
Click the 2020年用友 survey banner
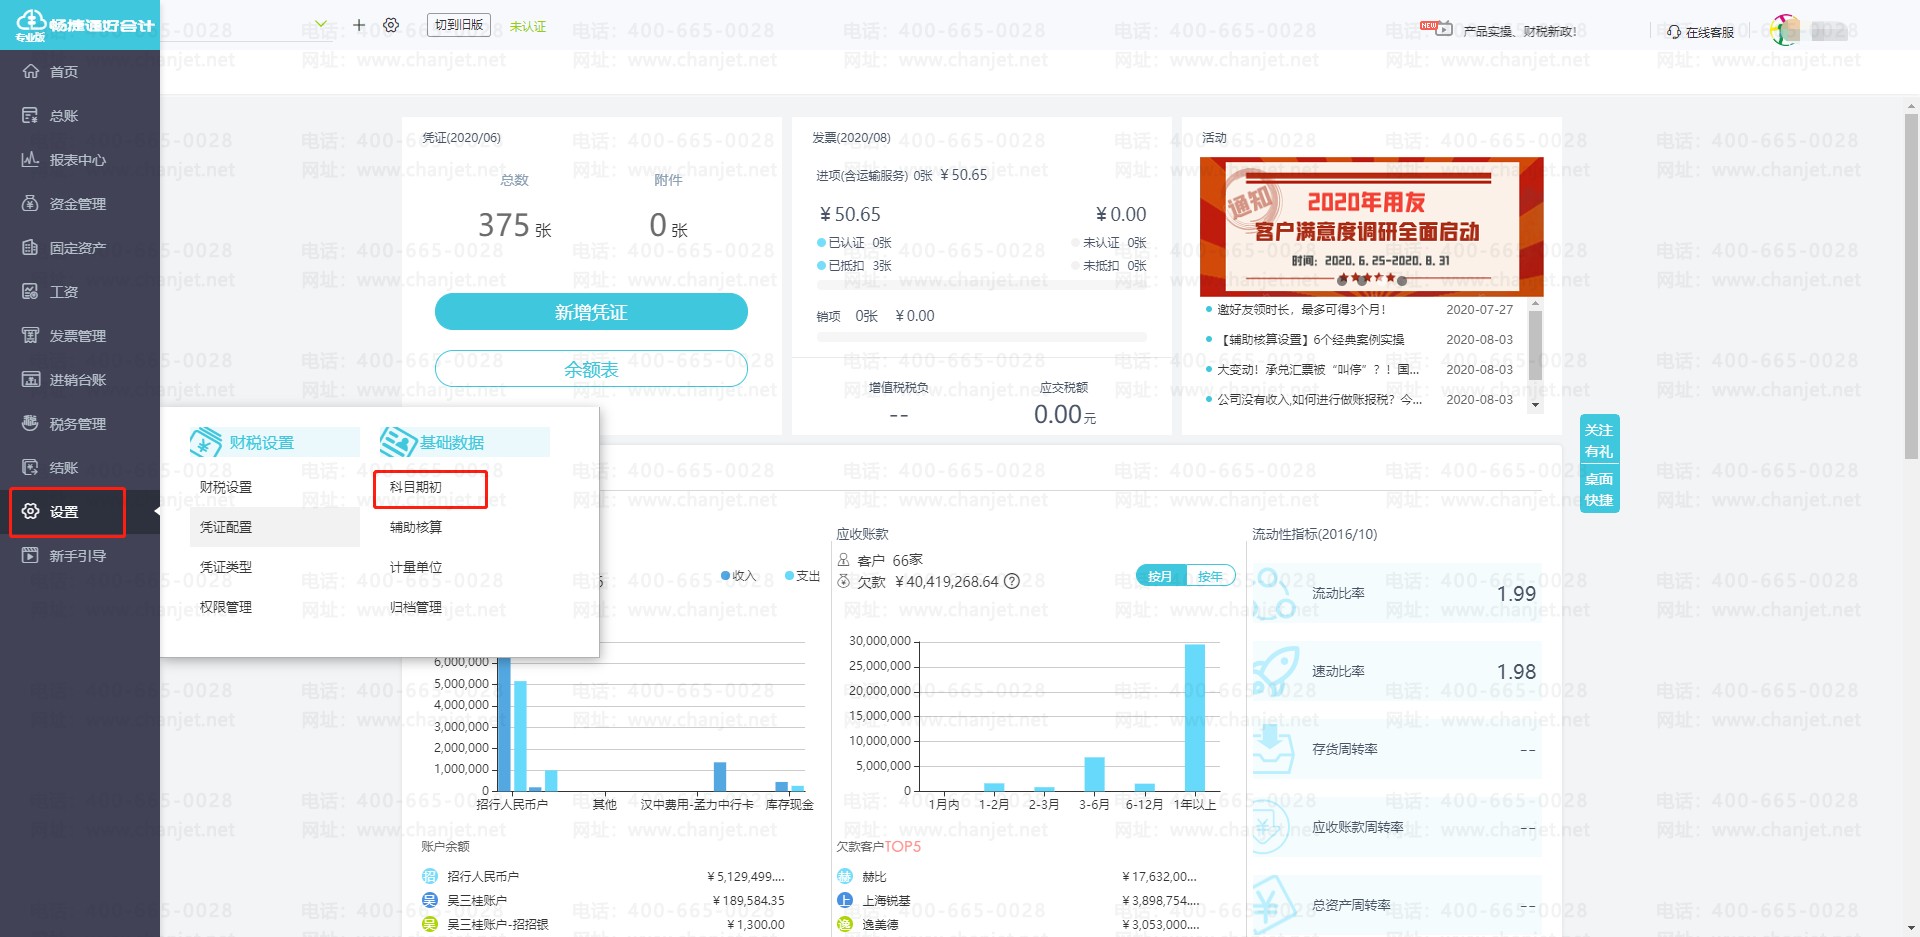[x=1371, y=226]
